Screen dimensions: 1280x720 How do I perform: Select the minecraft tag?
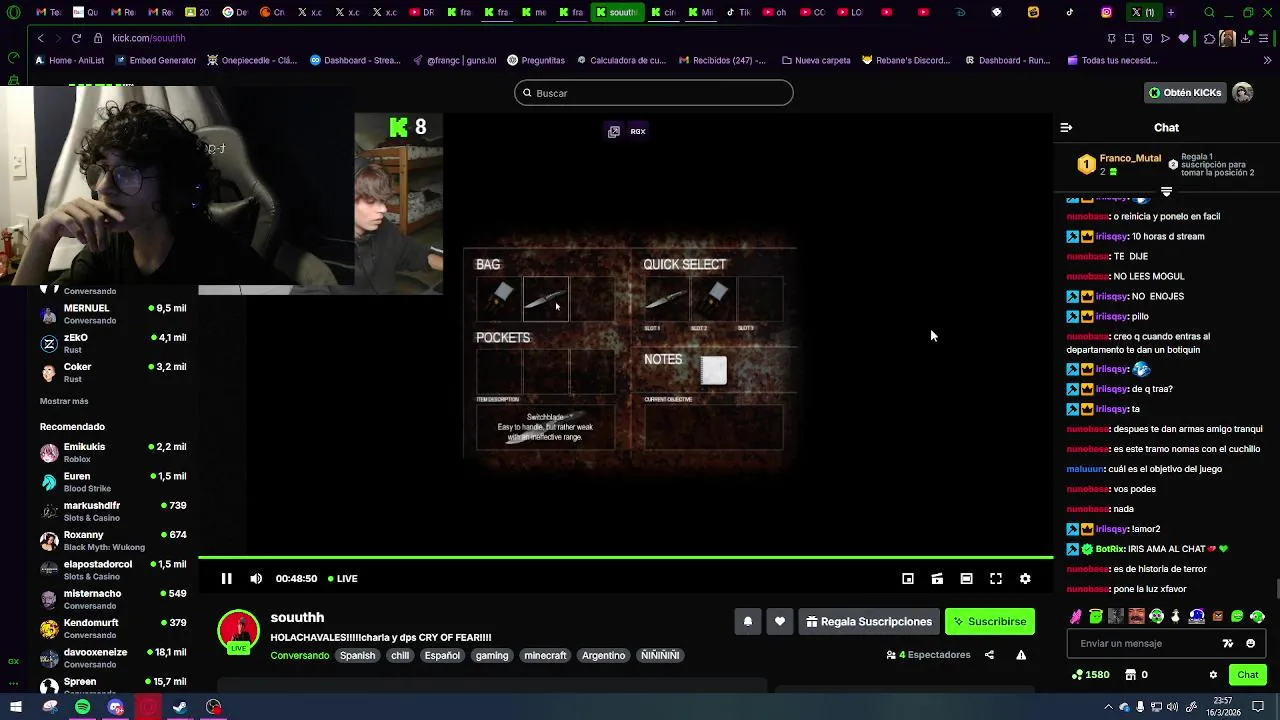pos(546,656)
